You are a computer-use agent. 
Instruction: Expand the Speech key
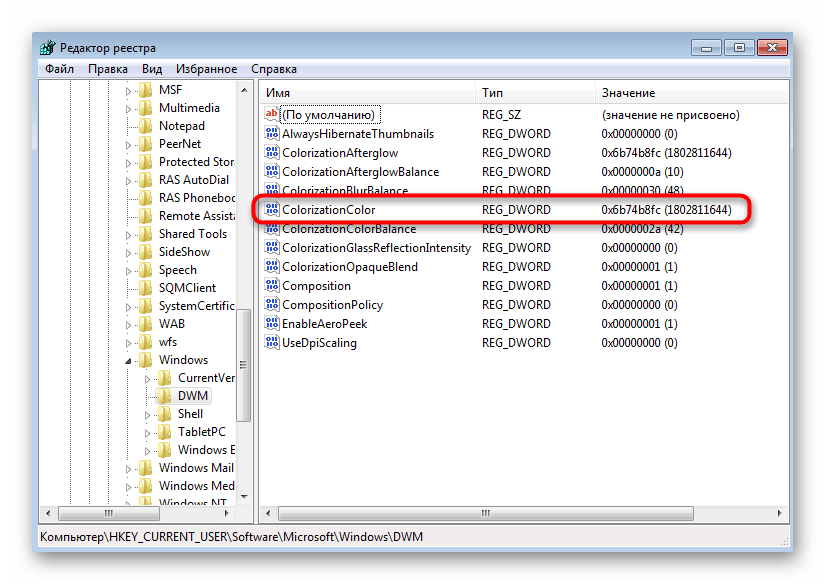(128, 271)
